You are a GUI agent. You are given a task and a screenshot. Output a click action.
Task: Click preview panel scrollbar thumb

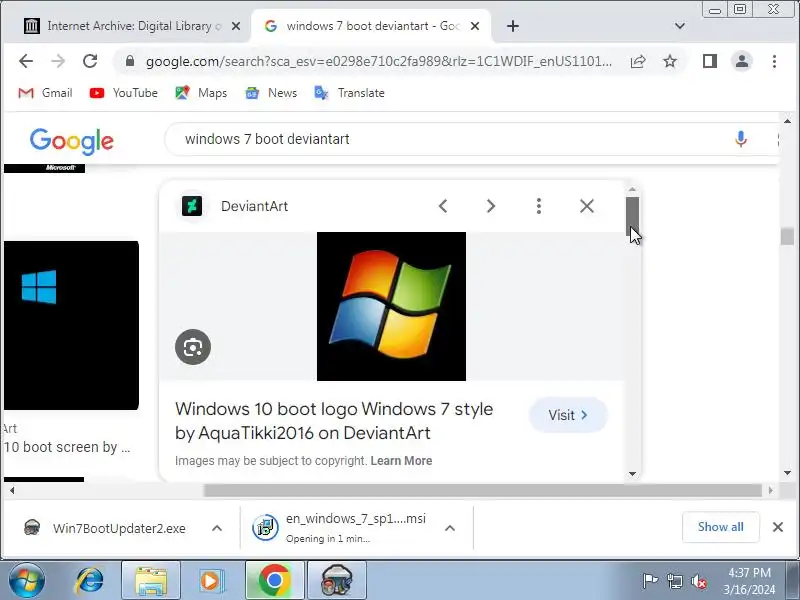coord(632,217)
